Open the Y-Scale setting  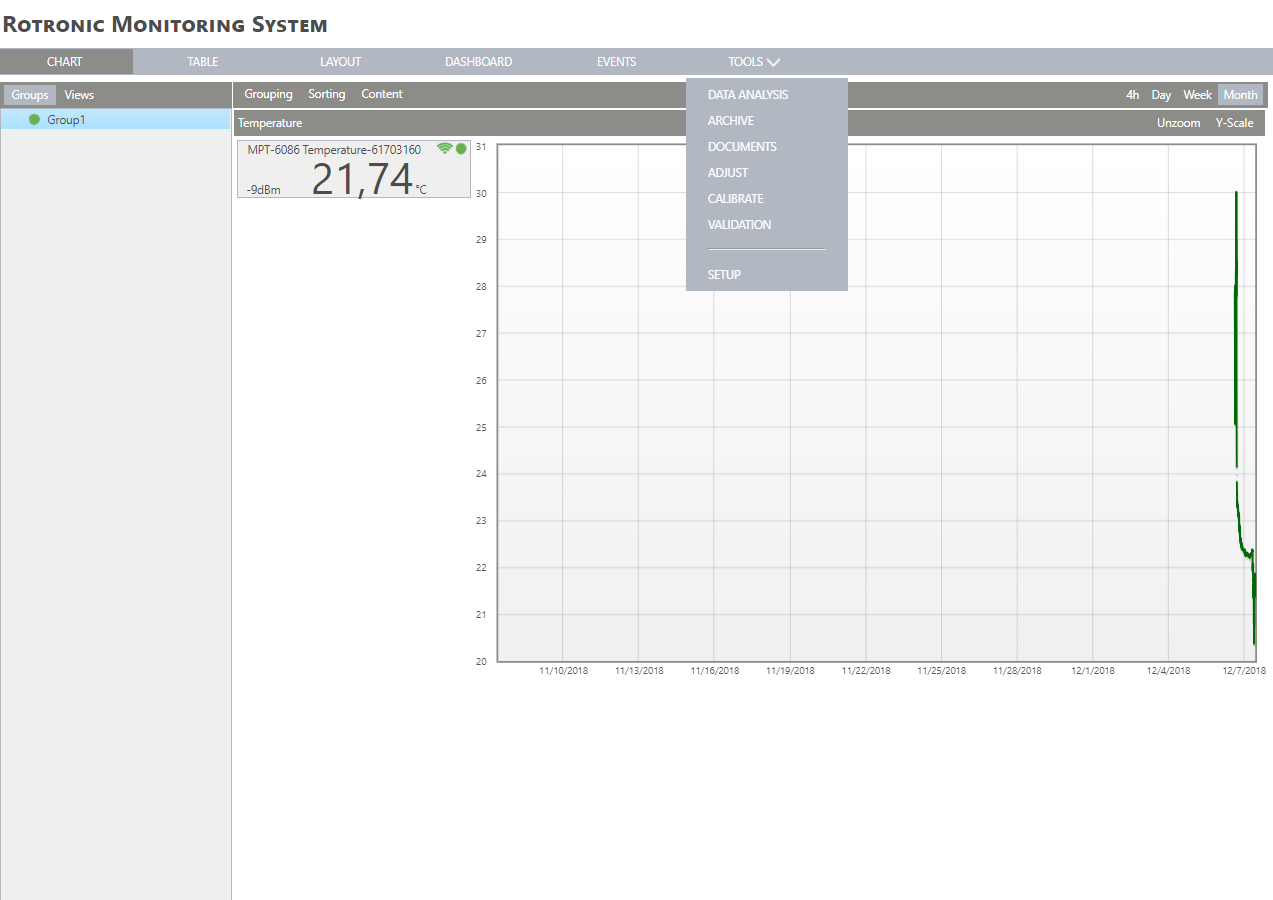[1234, 123]
